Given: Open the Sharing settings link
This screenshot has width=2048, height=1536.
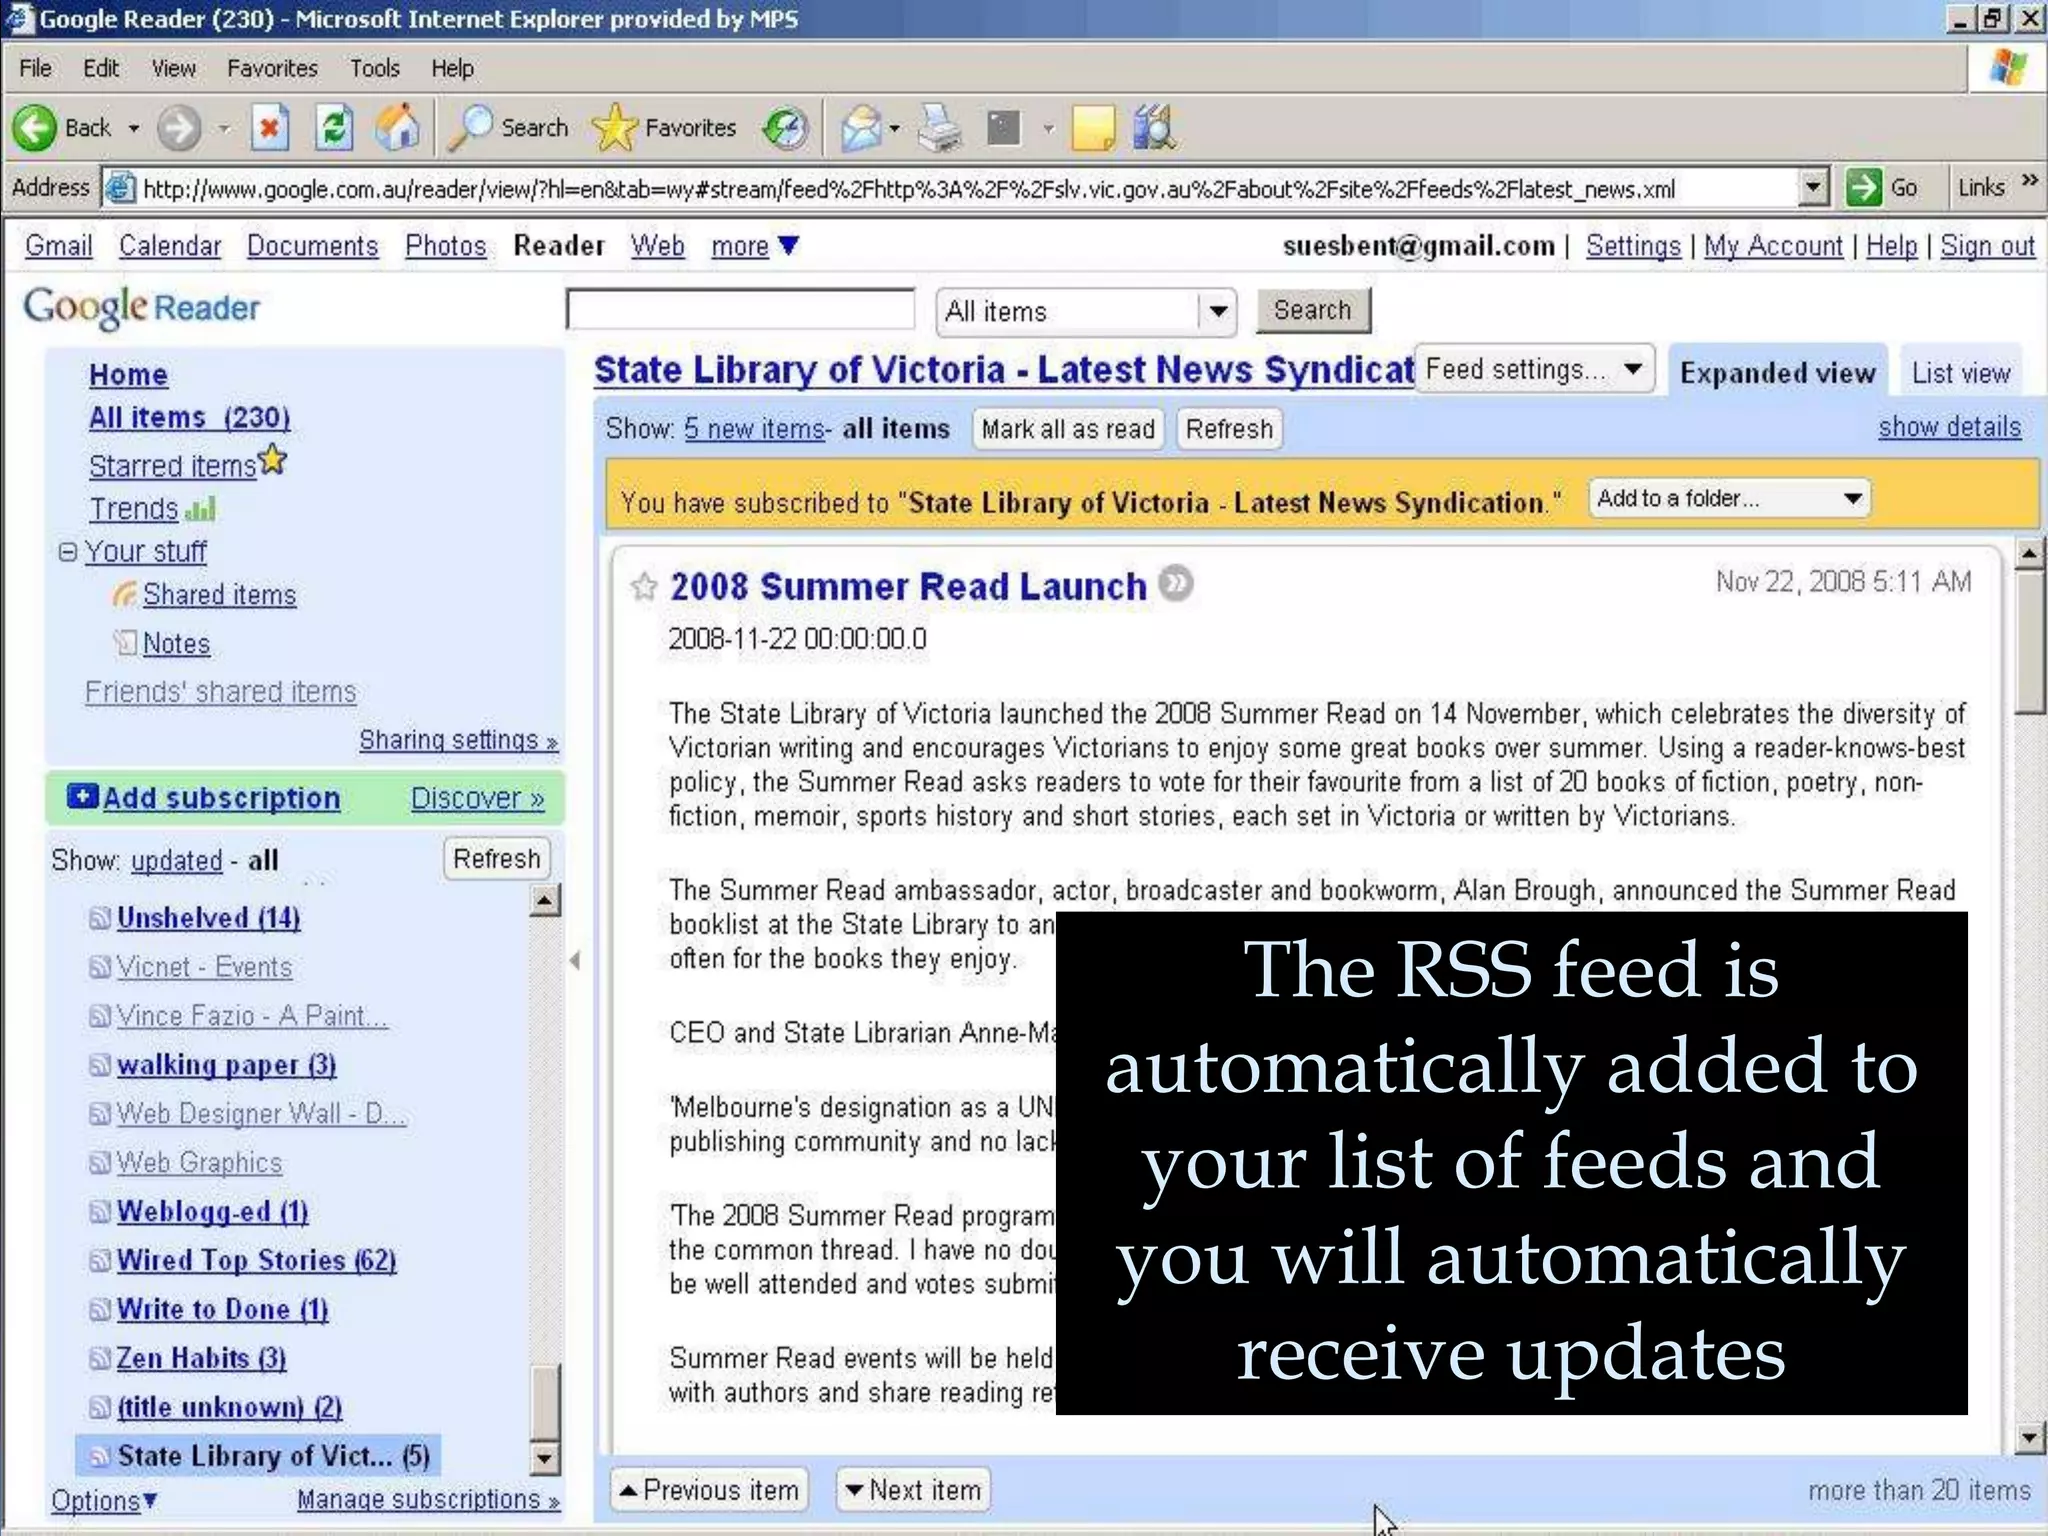Looking at the screenshot, I should pyautogui.click(x=458, y=740).
